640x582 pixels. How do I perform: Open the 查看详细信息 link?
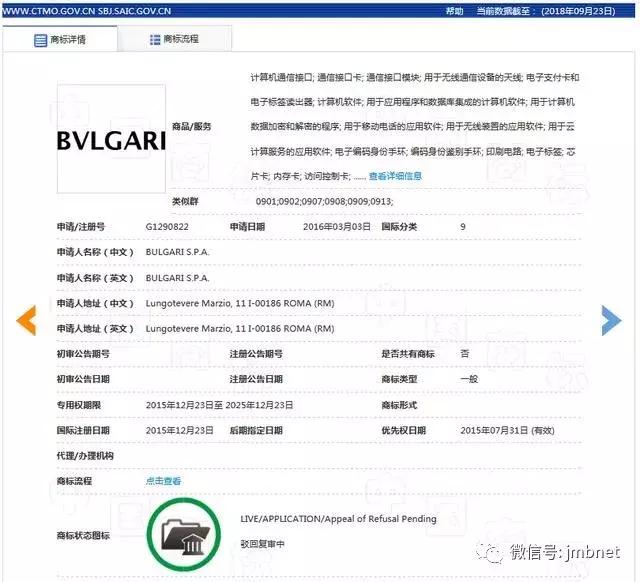[395, 176]
